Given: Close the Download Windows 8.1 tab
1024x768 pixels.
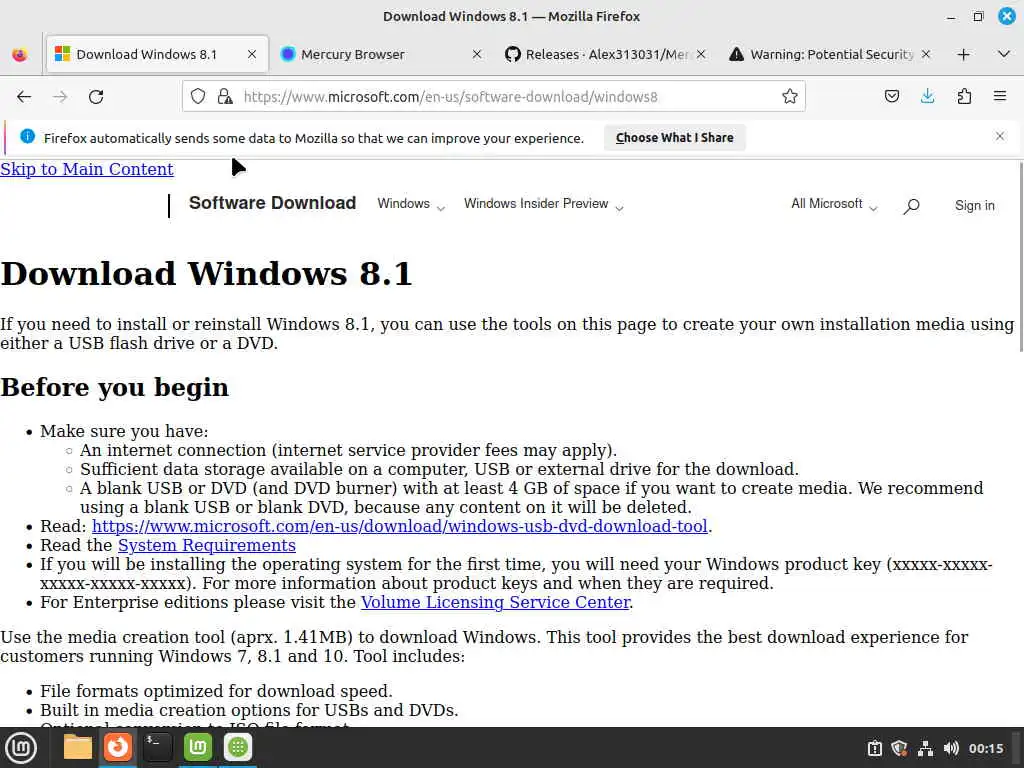Looking at the screenshot, I should pos(252,55).
